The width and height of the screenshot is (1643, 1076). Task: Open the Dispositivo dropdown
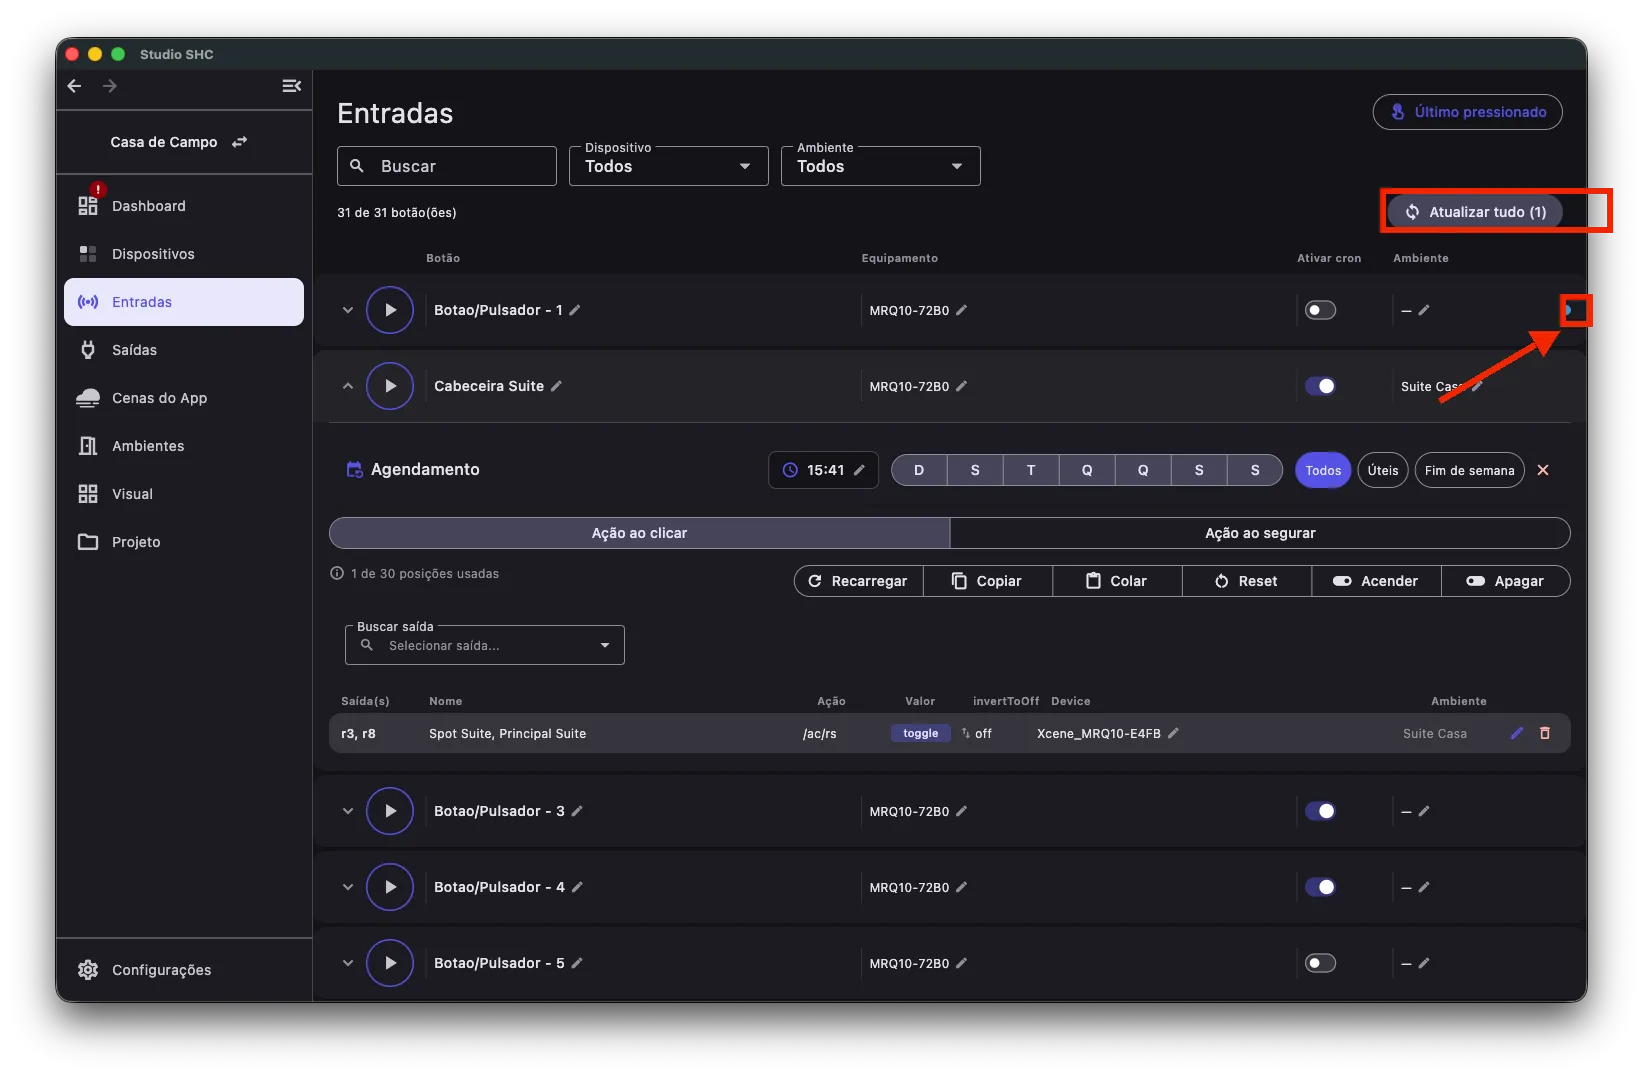tap(669, 166)
